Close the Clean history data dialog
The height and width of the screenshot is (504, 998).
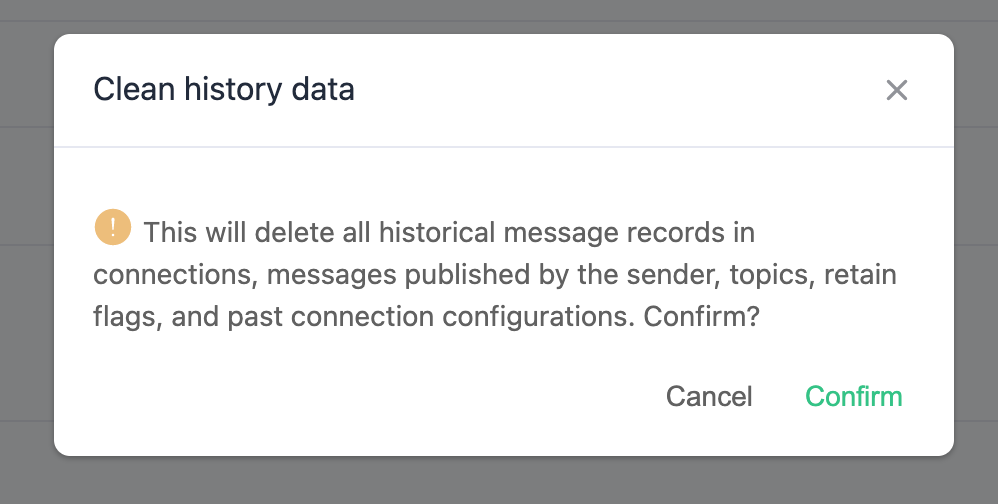pyautogui.click(x=896, y=91)
